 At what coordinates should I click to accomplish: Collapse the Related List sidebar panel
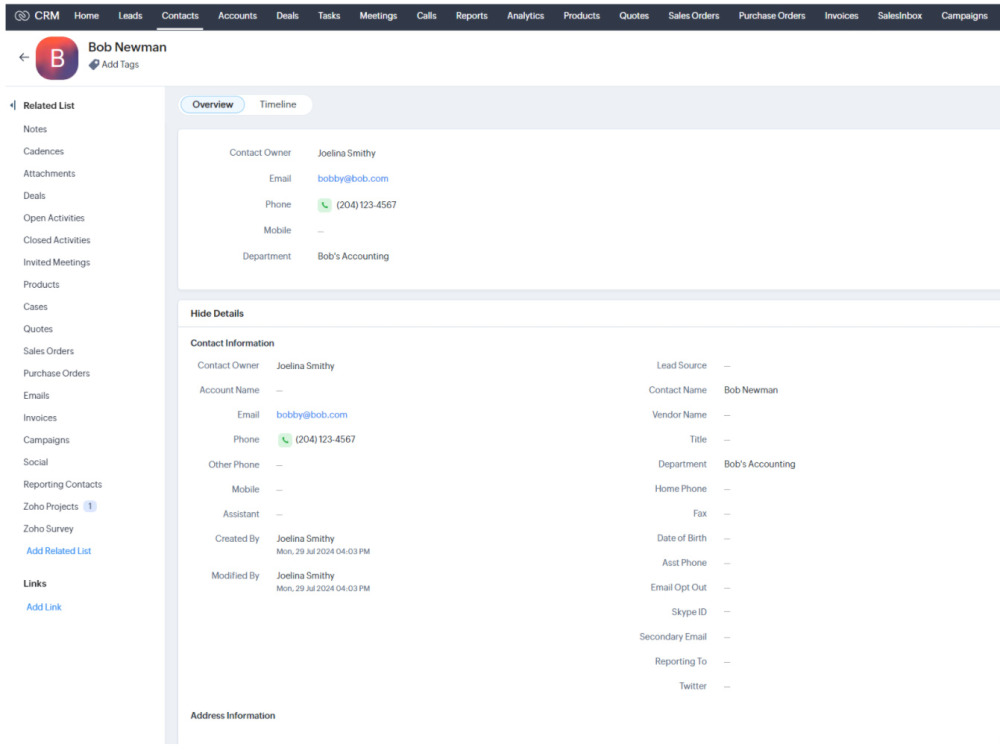click(13, 105)
